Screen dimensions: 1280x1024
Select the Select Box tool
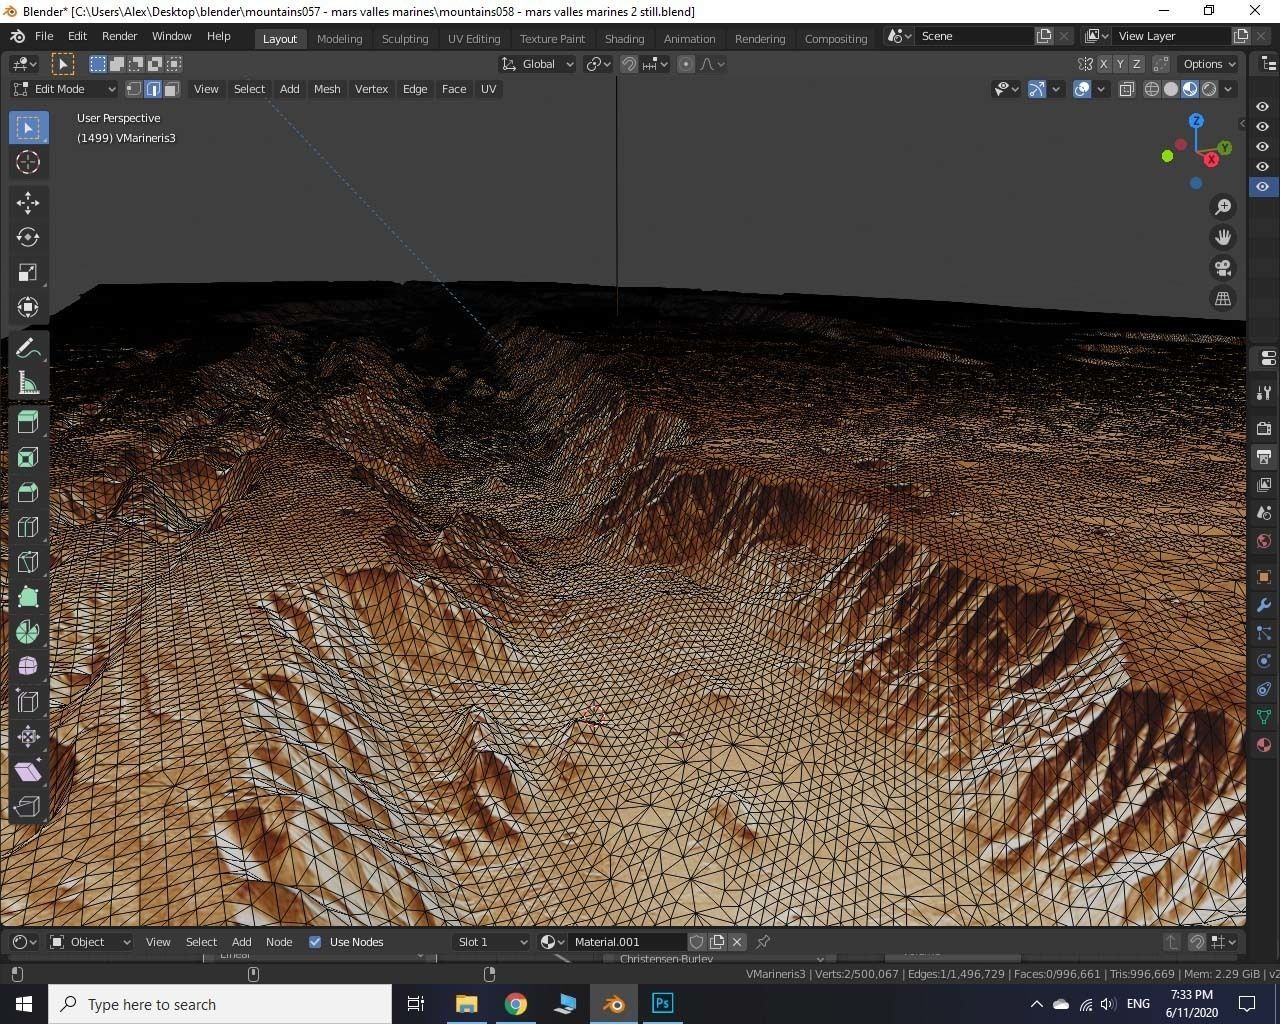[28, 128]
